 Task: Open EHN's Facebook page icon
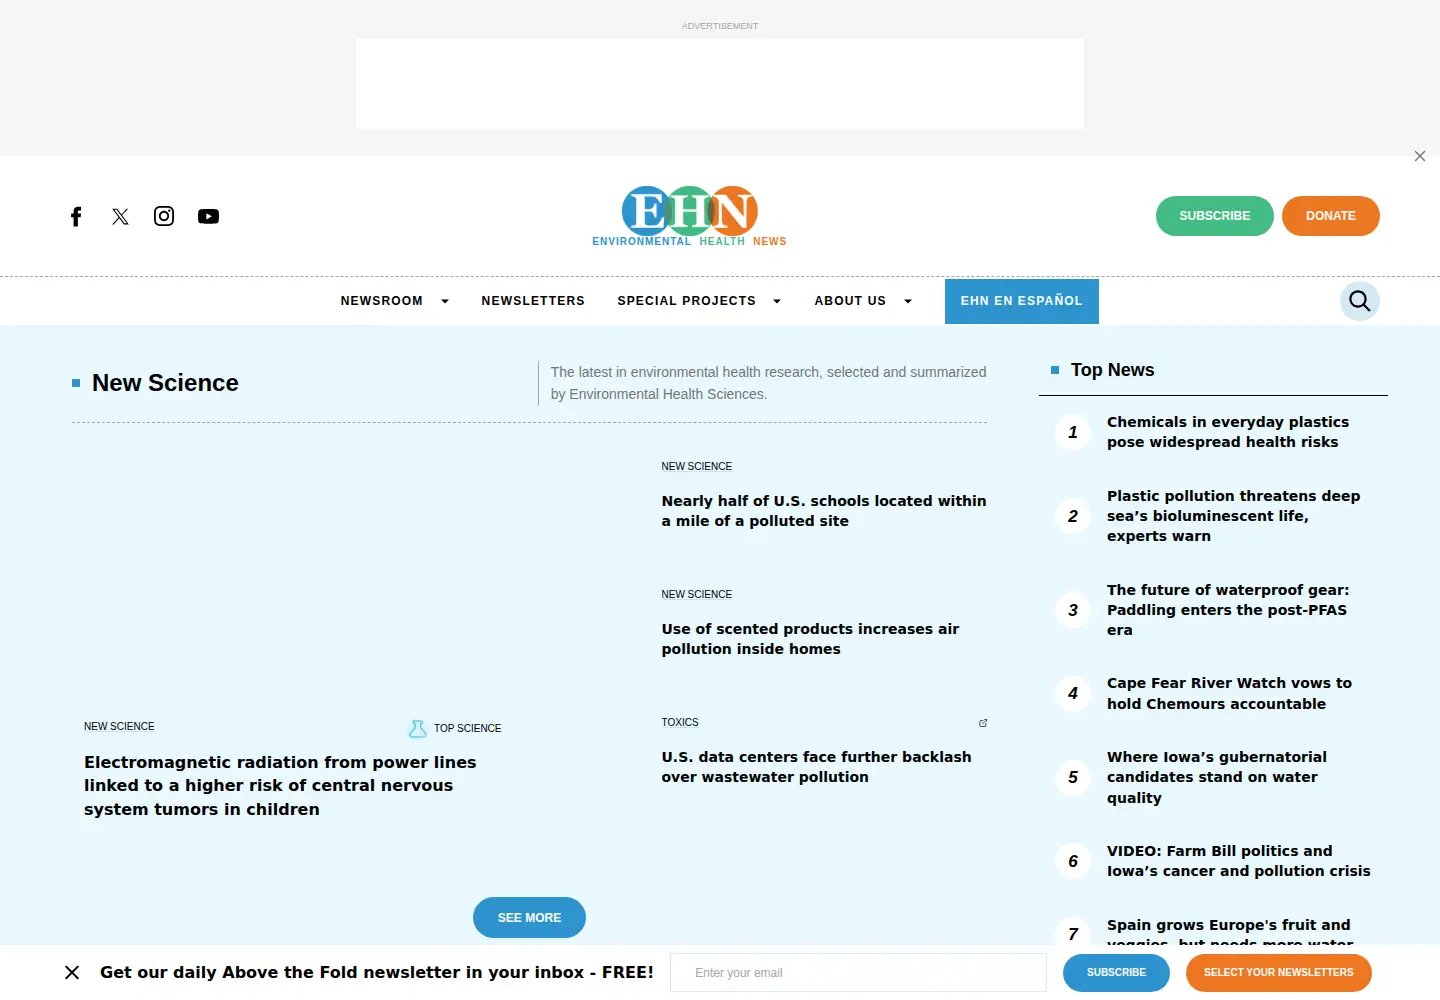coord(76,216)
